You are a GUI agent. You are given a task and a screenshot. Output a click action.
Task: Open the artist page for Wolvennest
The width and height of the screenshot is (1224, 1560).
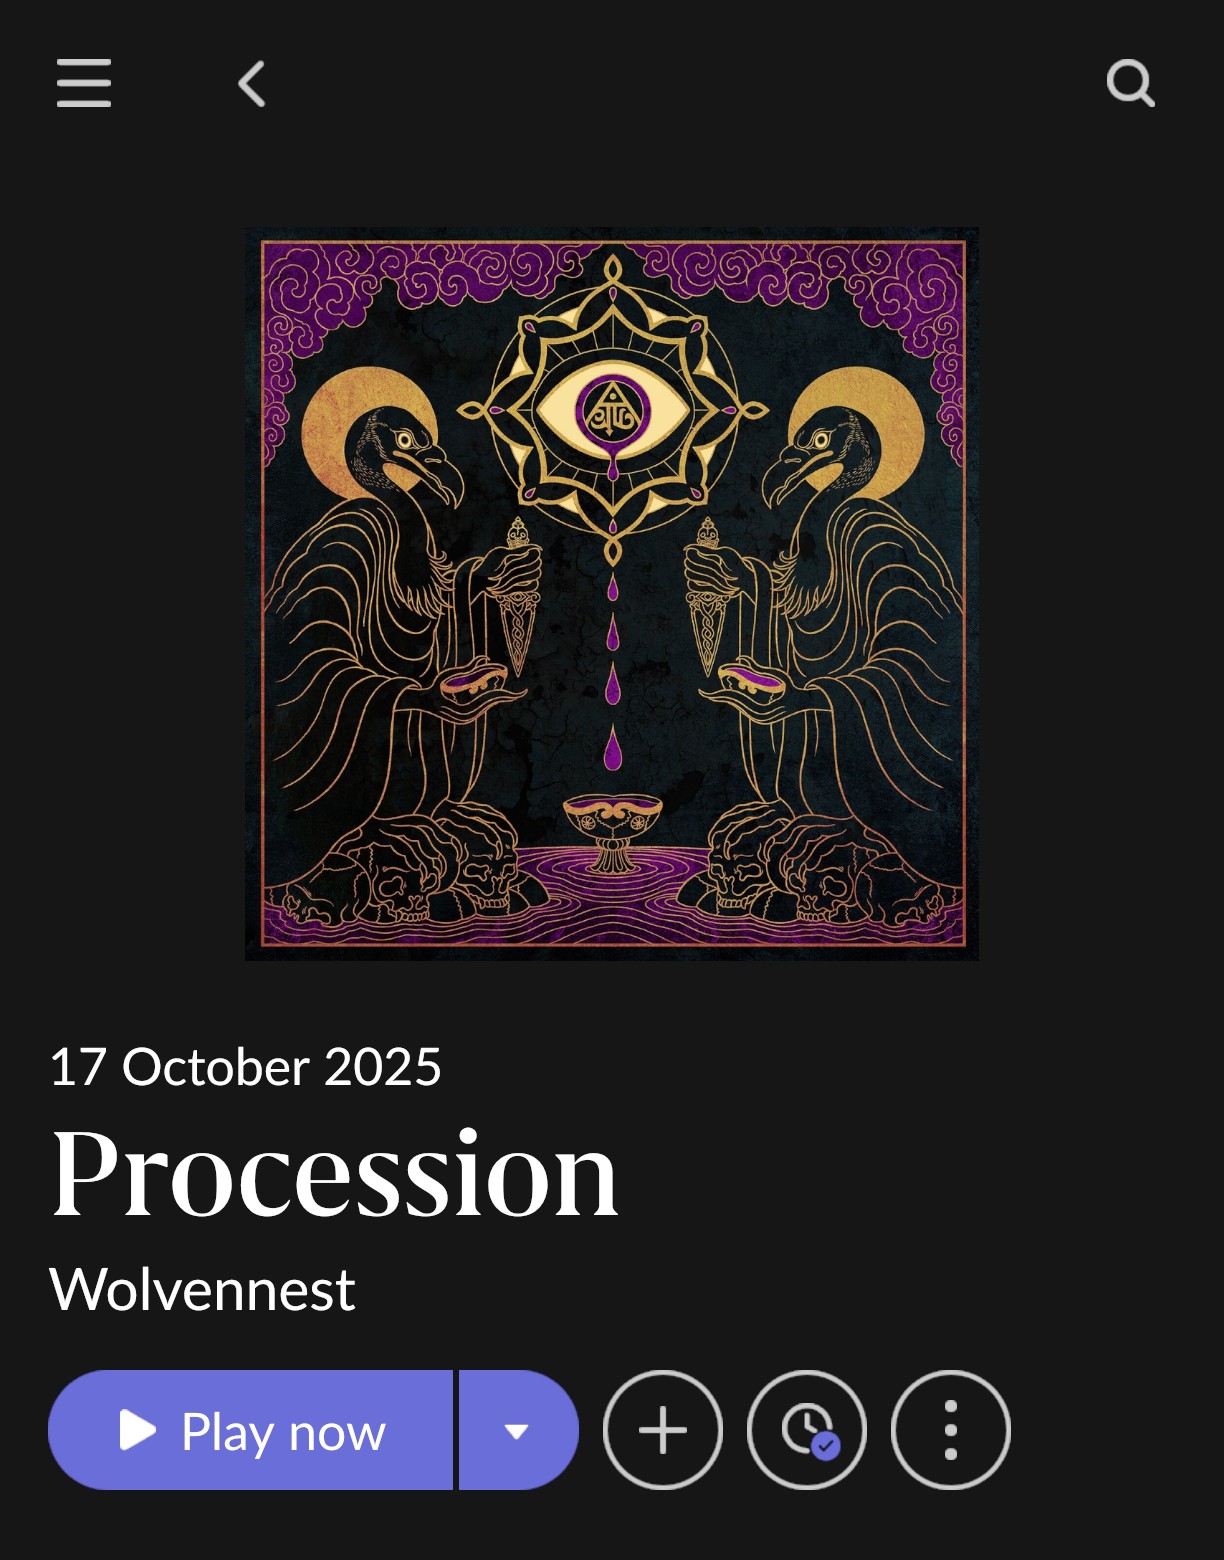(202, 1289)
